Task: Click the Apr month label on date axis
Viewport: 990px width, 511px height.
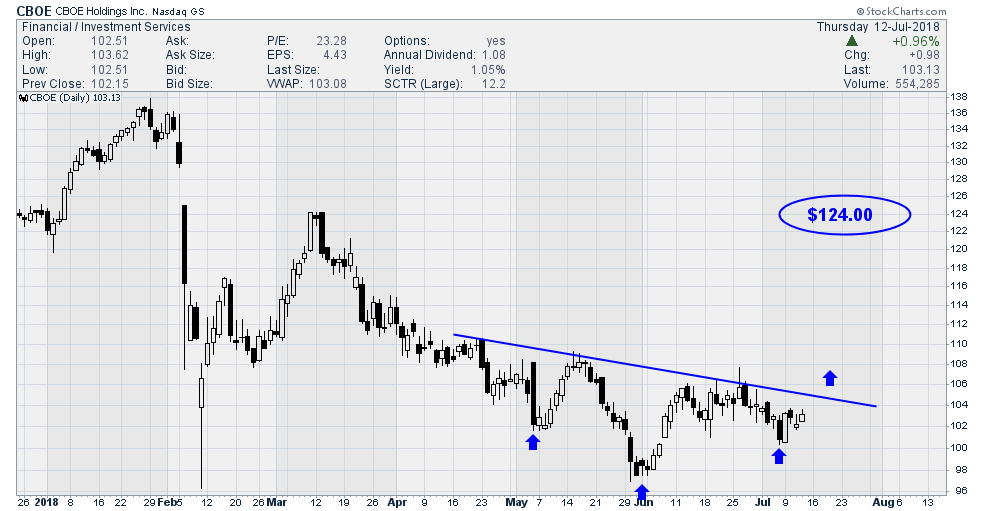Action: tap(396, 503)
